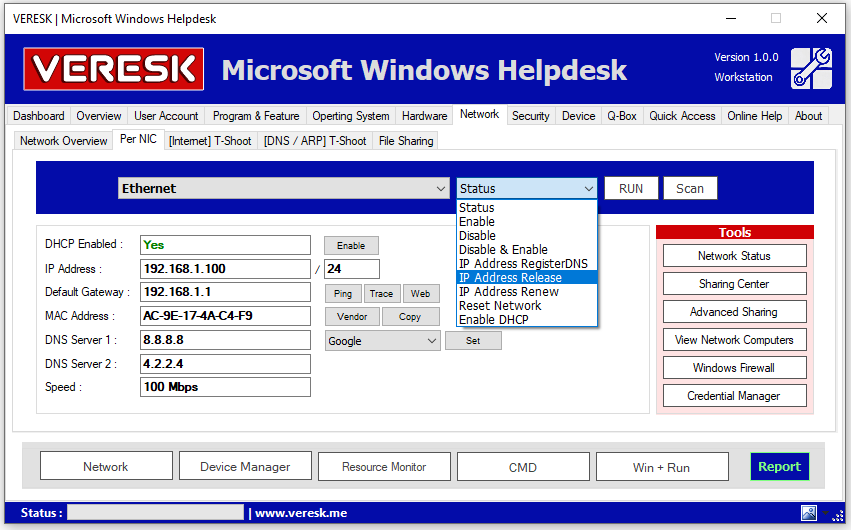The width and height of the screenshot is (851, 530).
Task: Click the Ping button beside gateway
Action: 343,294
